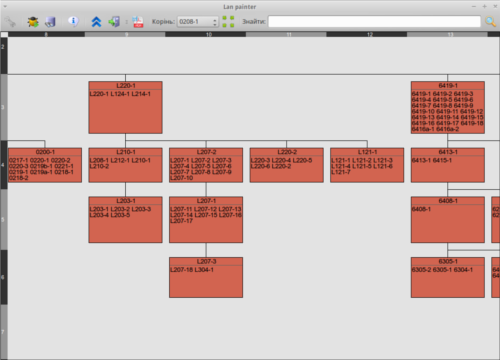The height and width of the screenshot is (360, 500).
Task: Click row 6 in the left ruler
Action: 4,277
